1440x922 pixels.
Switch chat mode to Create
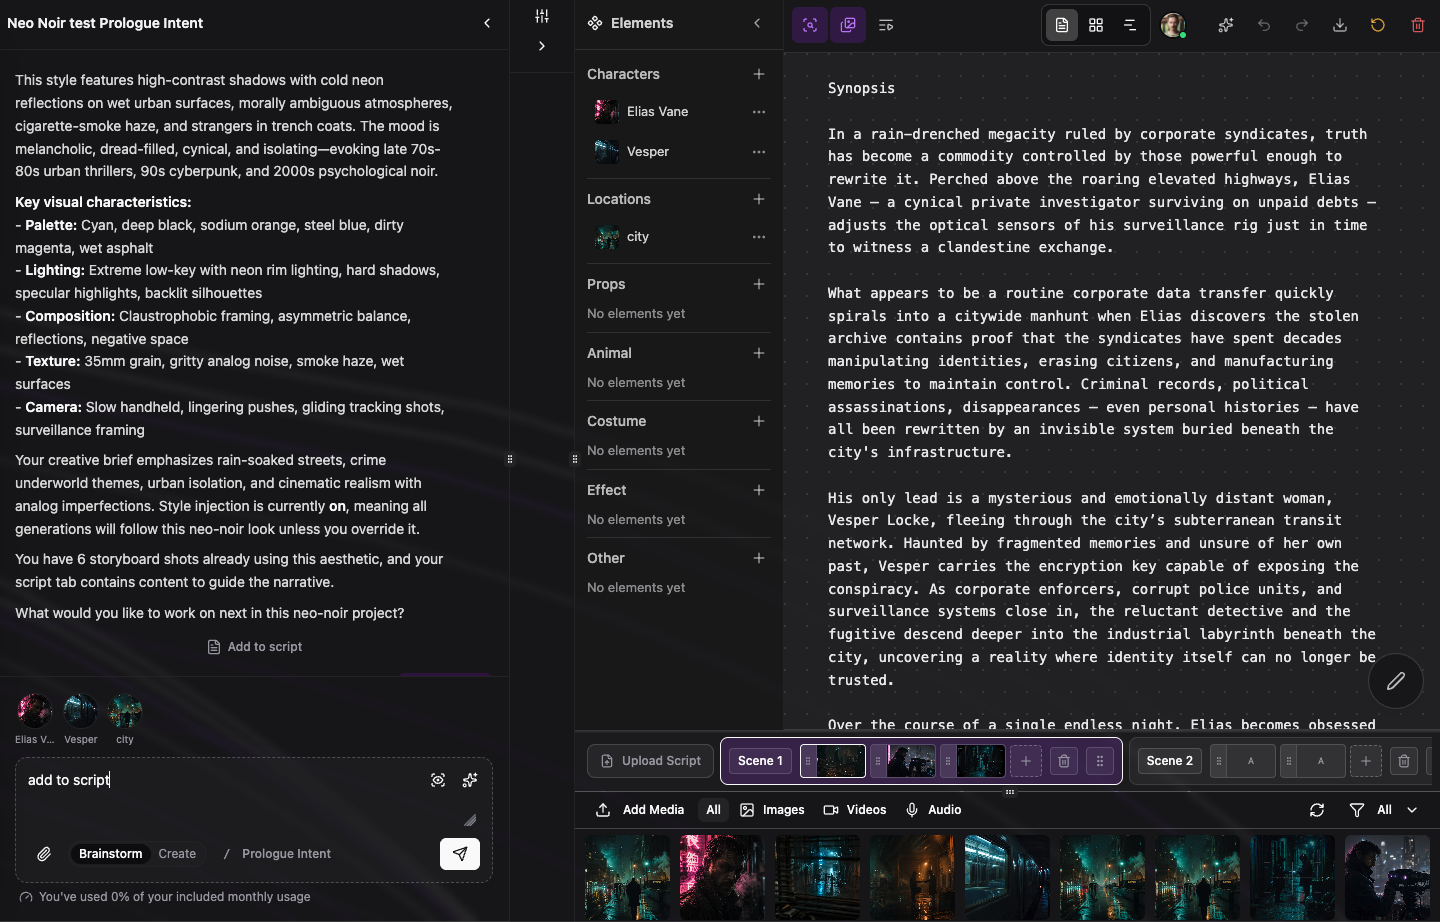pyautogui.click(x=177, y=854)
